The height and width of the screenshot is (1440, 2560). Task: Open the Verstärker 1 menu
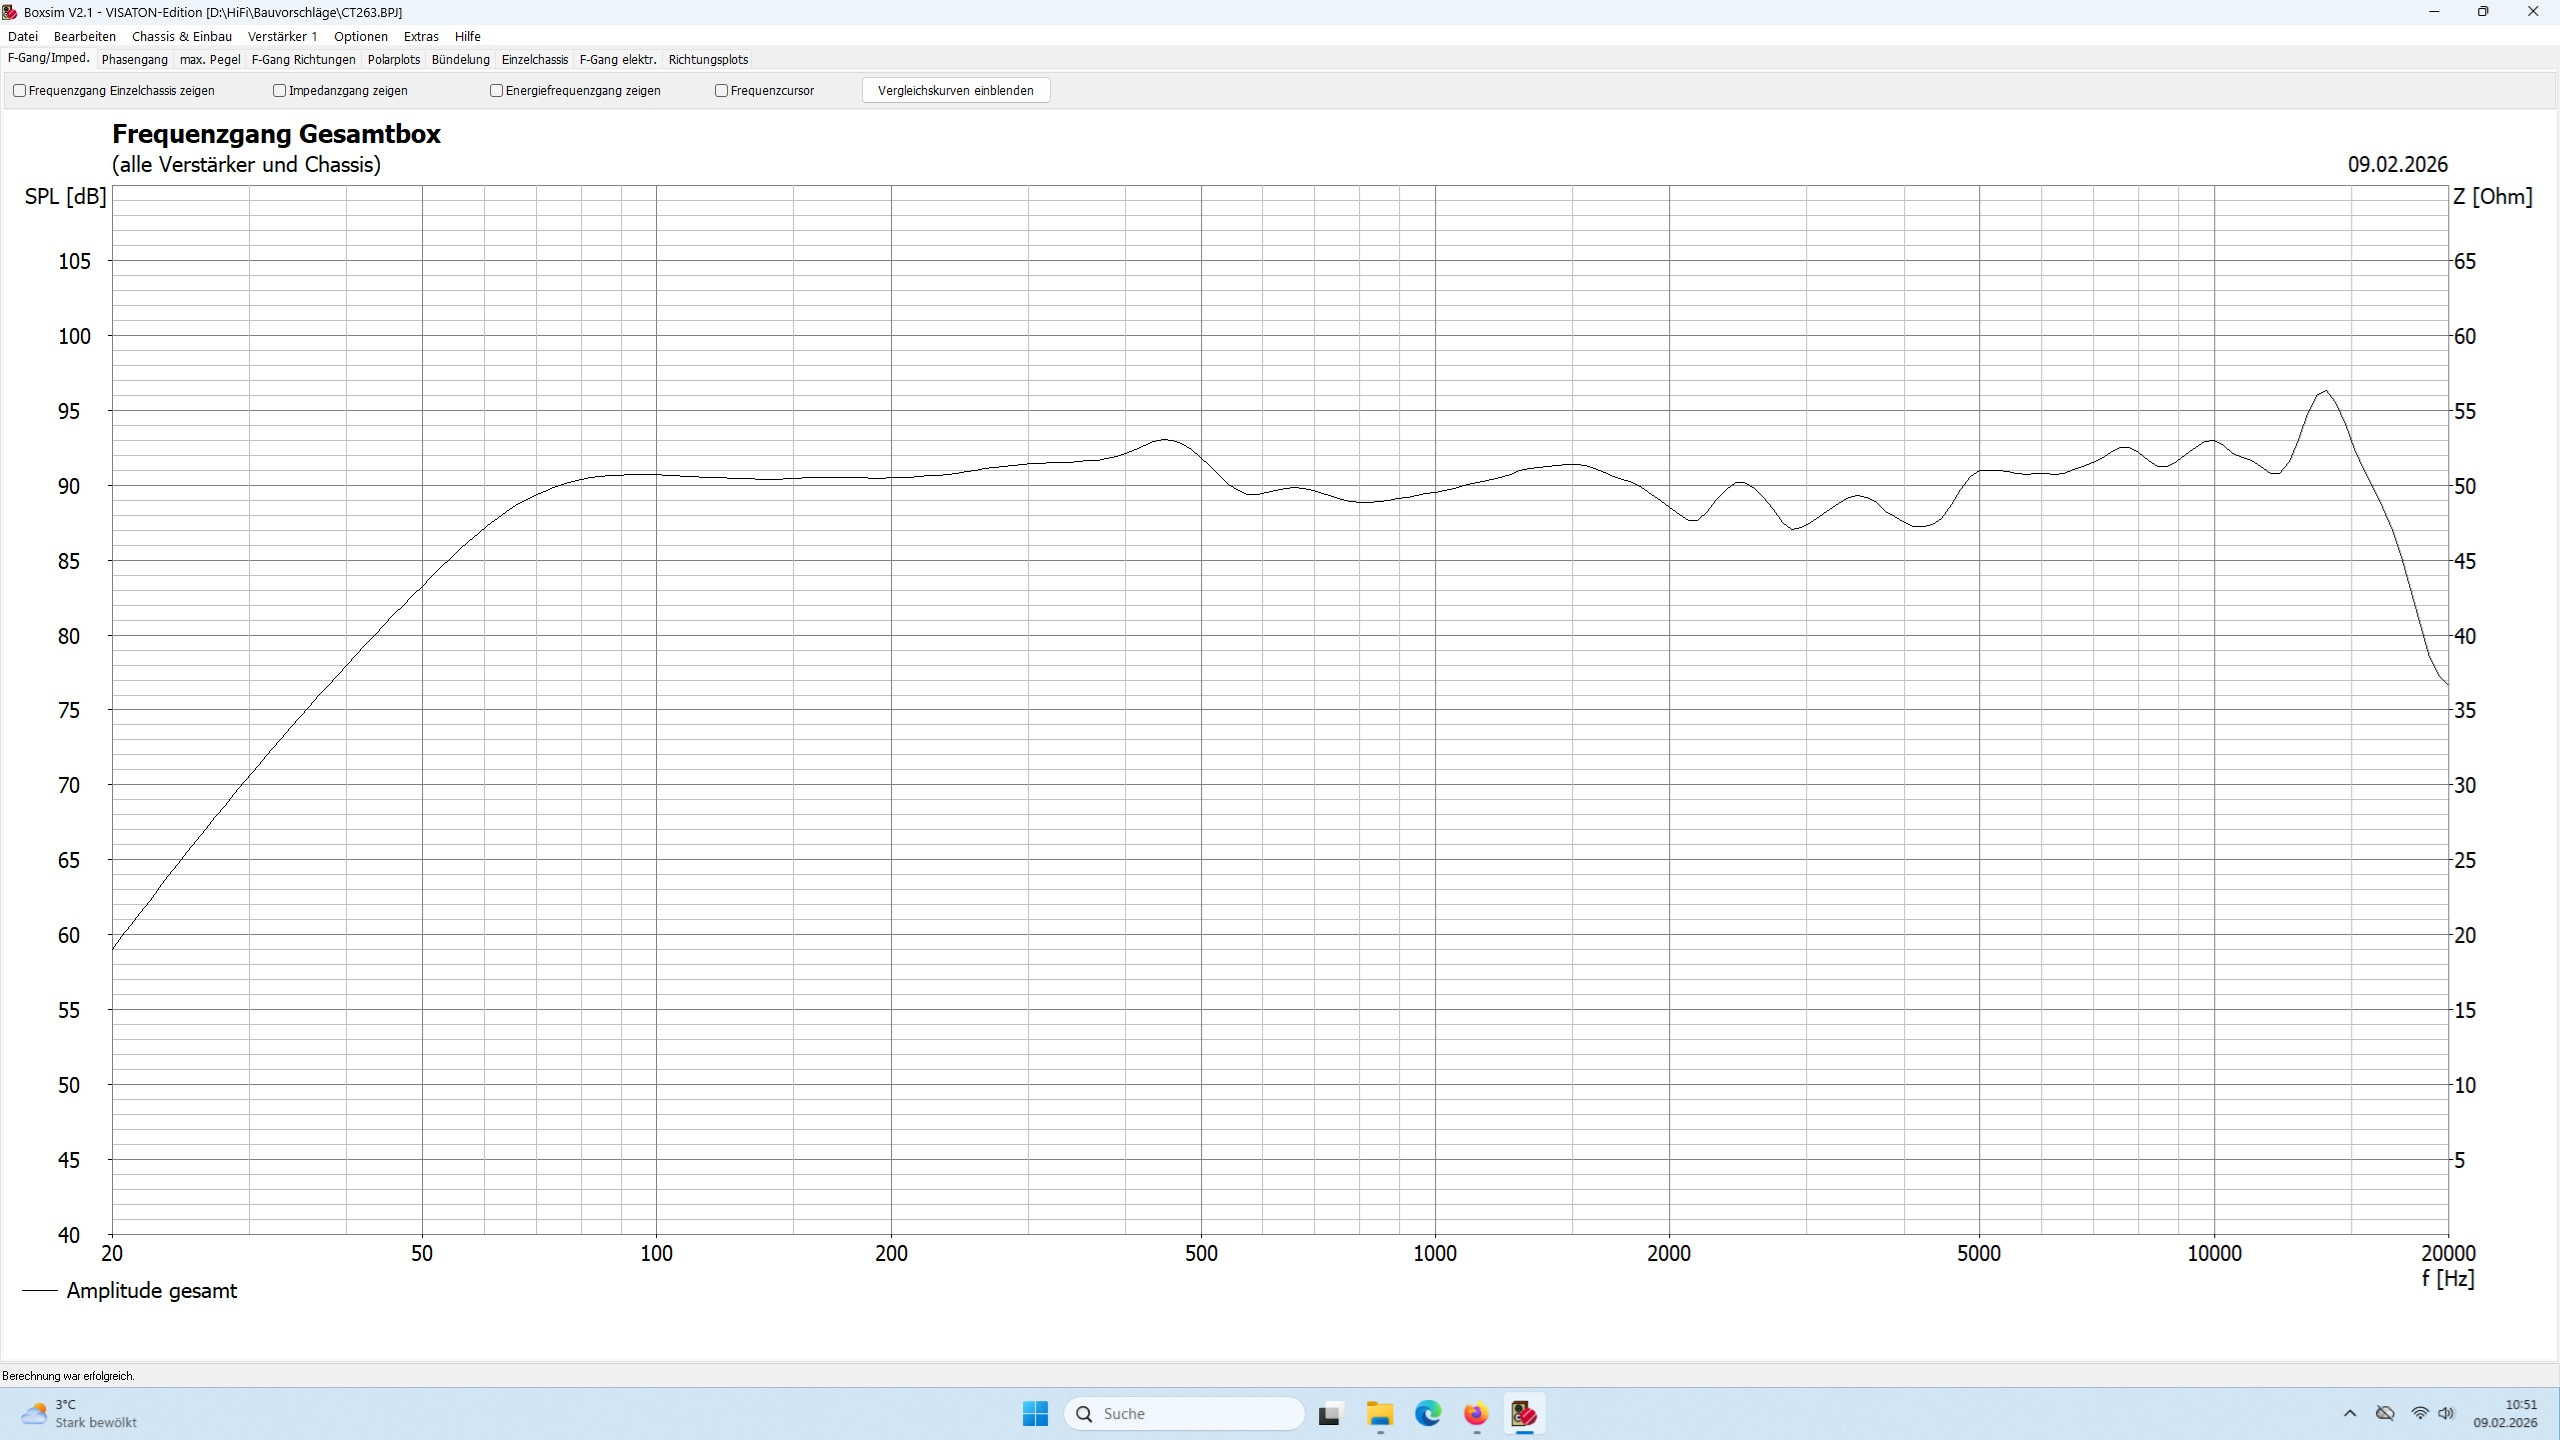click(282, 37)
